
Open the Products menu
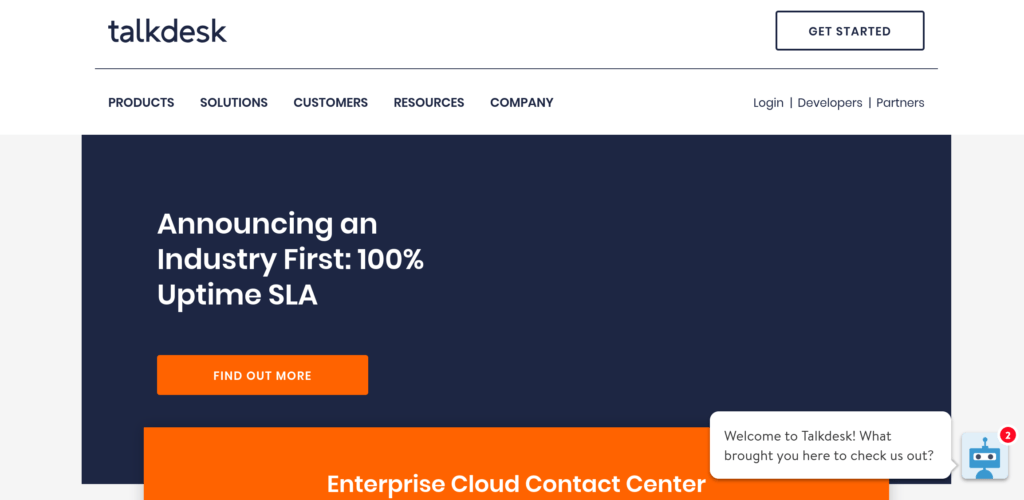pyautogui.click(x=141, y=102)
